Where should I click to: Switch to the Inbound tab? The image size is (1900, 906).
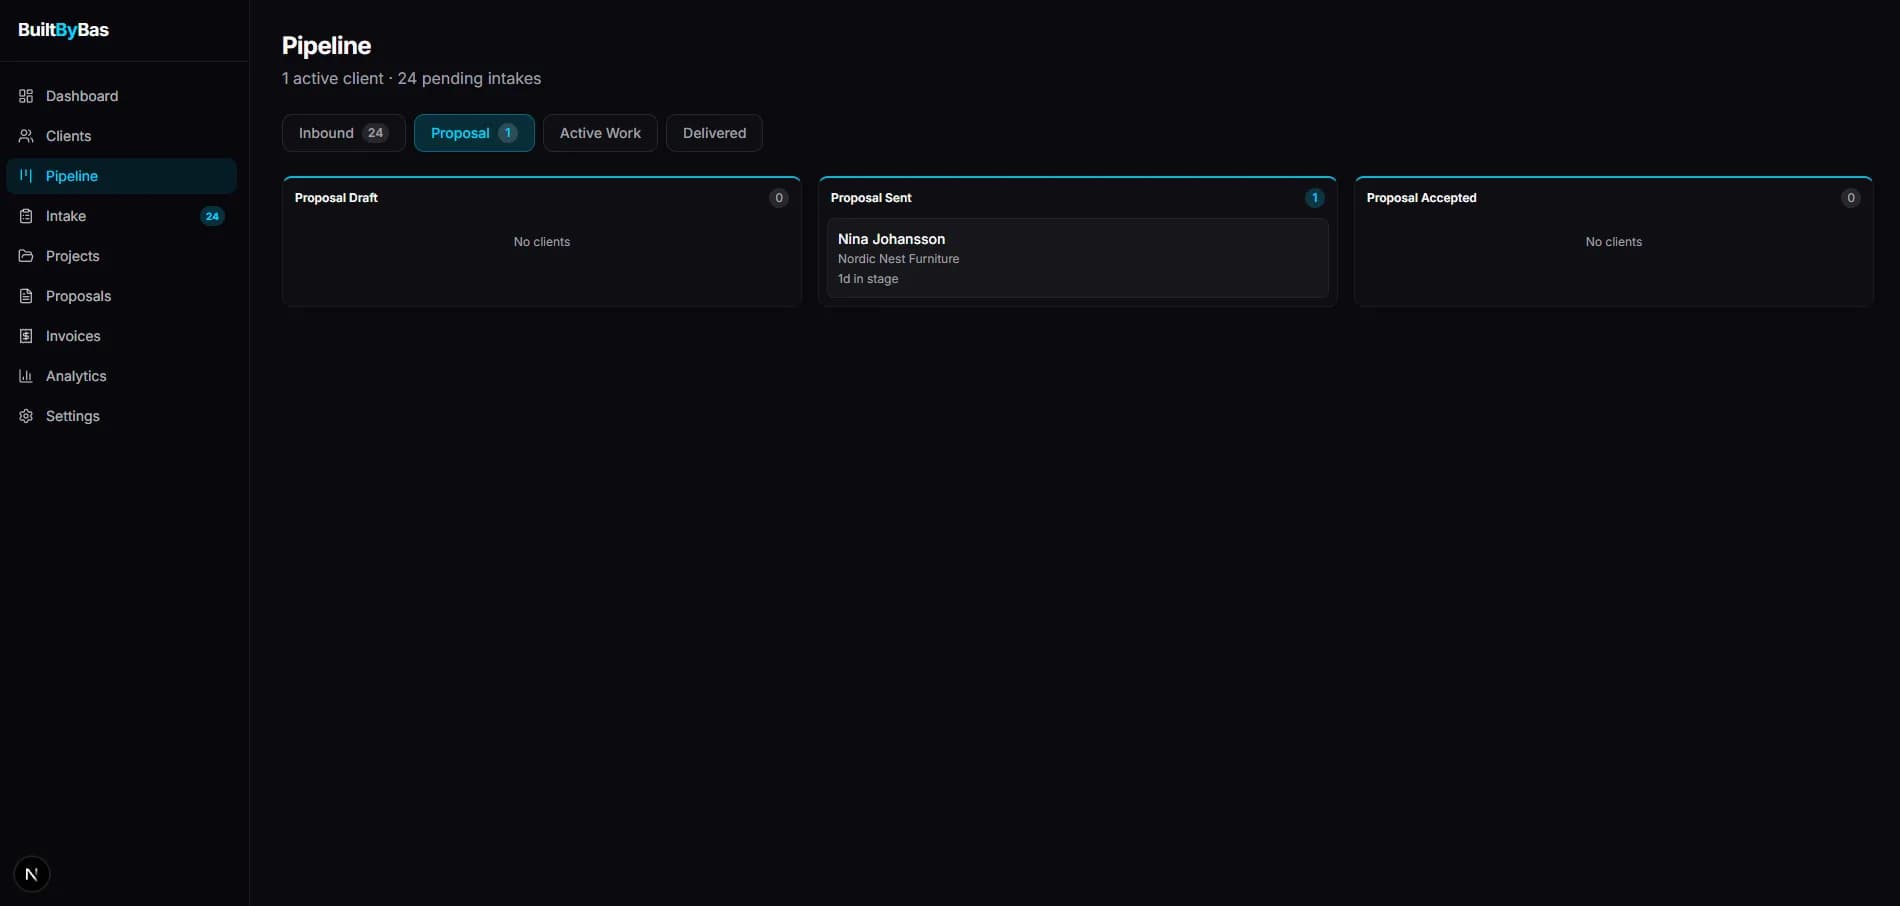pyautogui.click(x=343, y=133)
